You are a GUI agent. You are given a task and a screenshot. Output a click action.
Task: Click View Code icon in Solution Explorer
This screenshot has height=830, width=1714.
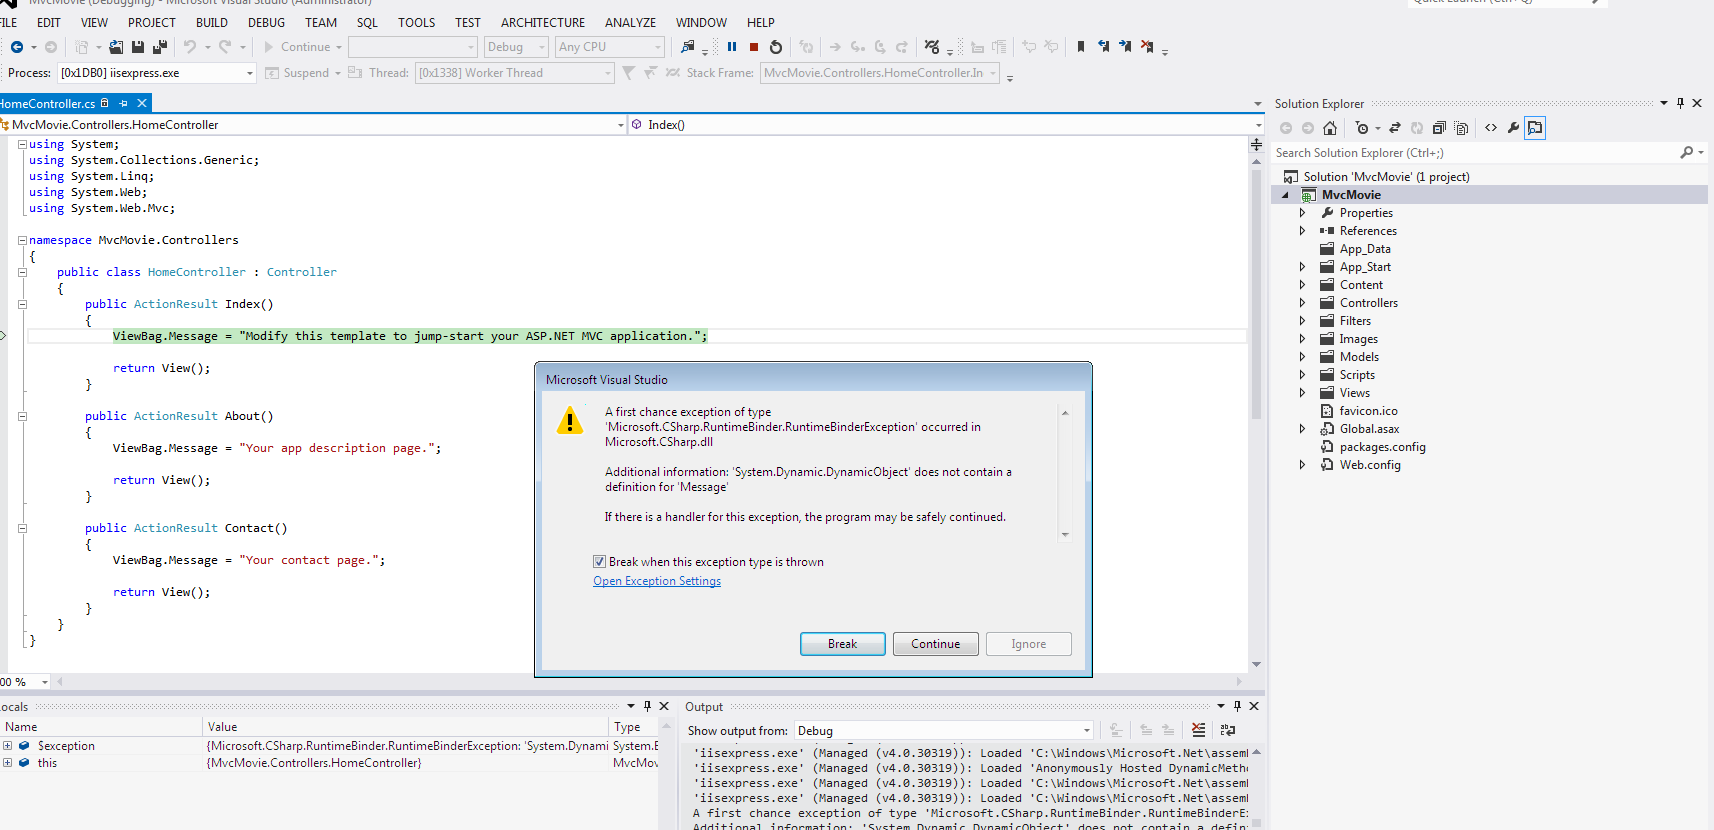click(x=1491, y=128)
